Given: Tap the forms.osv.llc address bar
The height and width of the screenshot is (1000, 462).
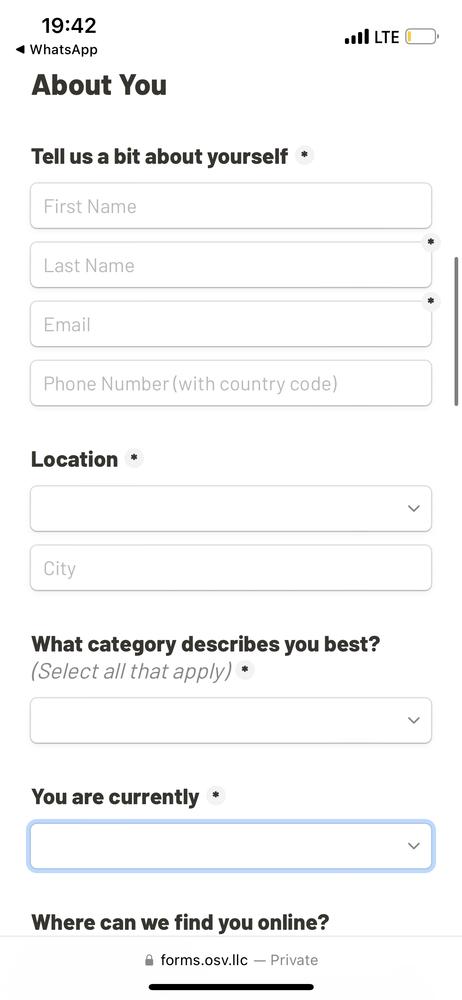Looking at the screenshot, I should [231, 960].
